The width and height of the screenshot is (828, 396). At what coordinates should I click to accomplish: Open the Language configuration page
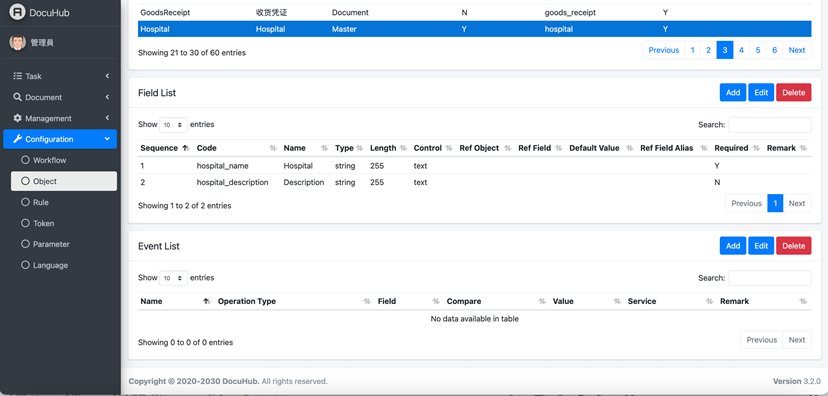(x=64, y=265)
